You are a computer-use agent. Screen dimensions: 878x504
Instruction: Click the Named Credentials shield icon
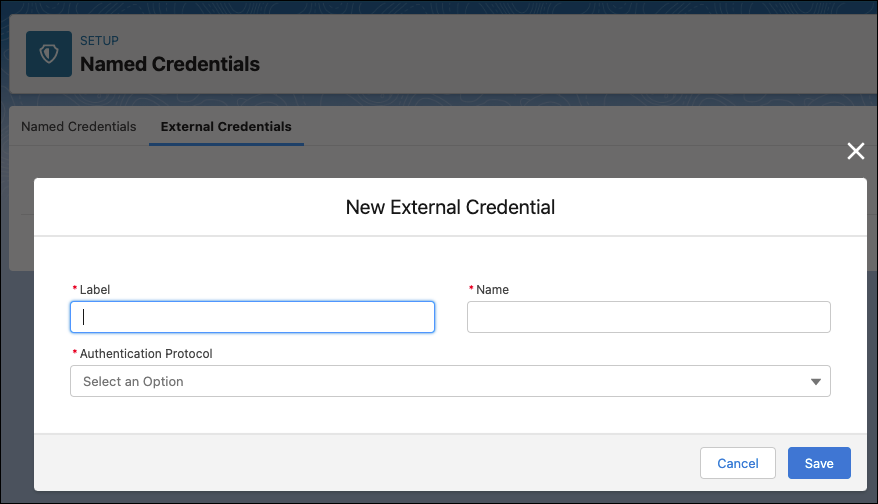coord(49,54)
